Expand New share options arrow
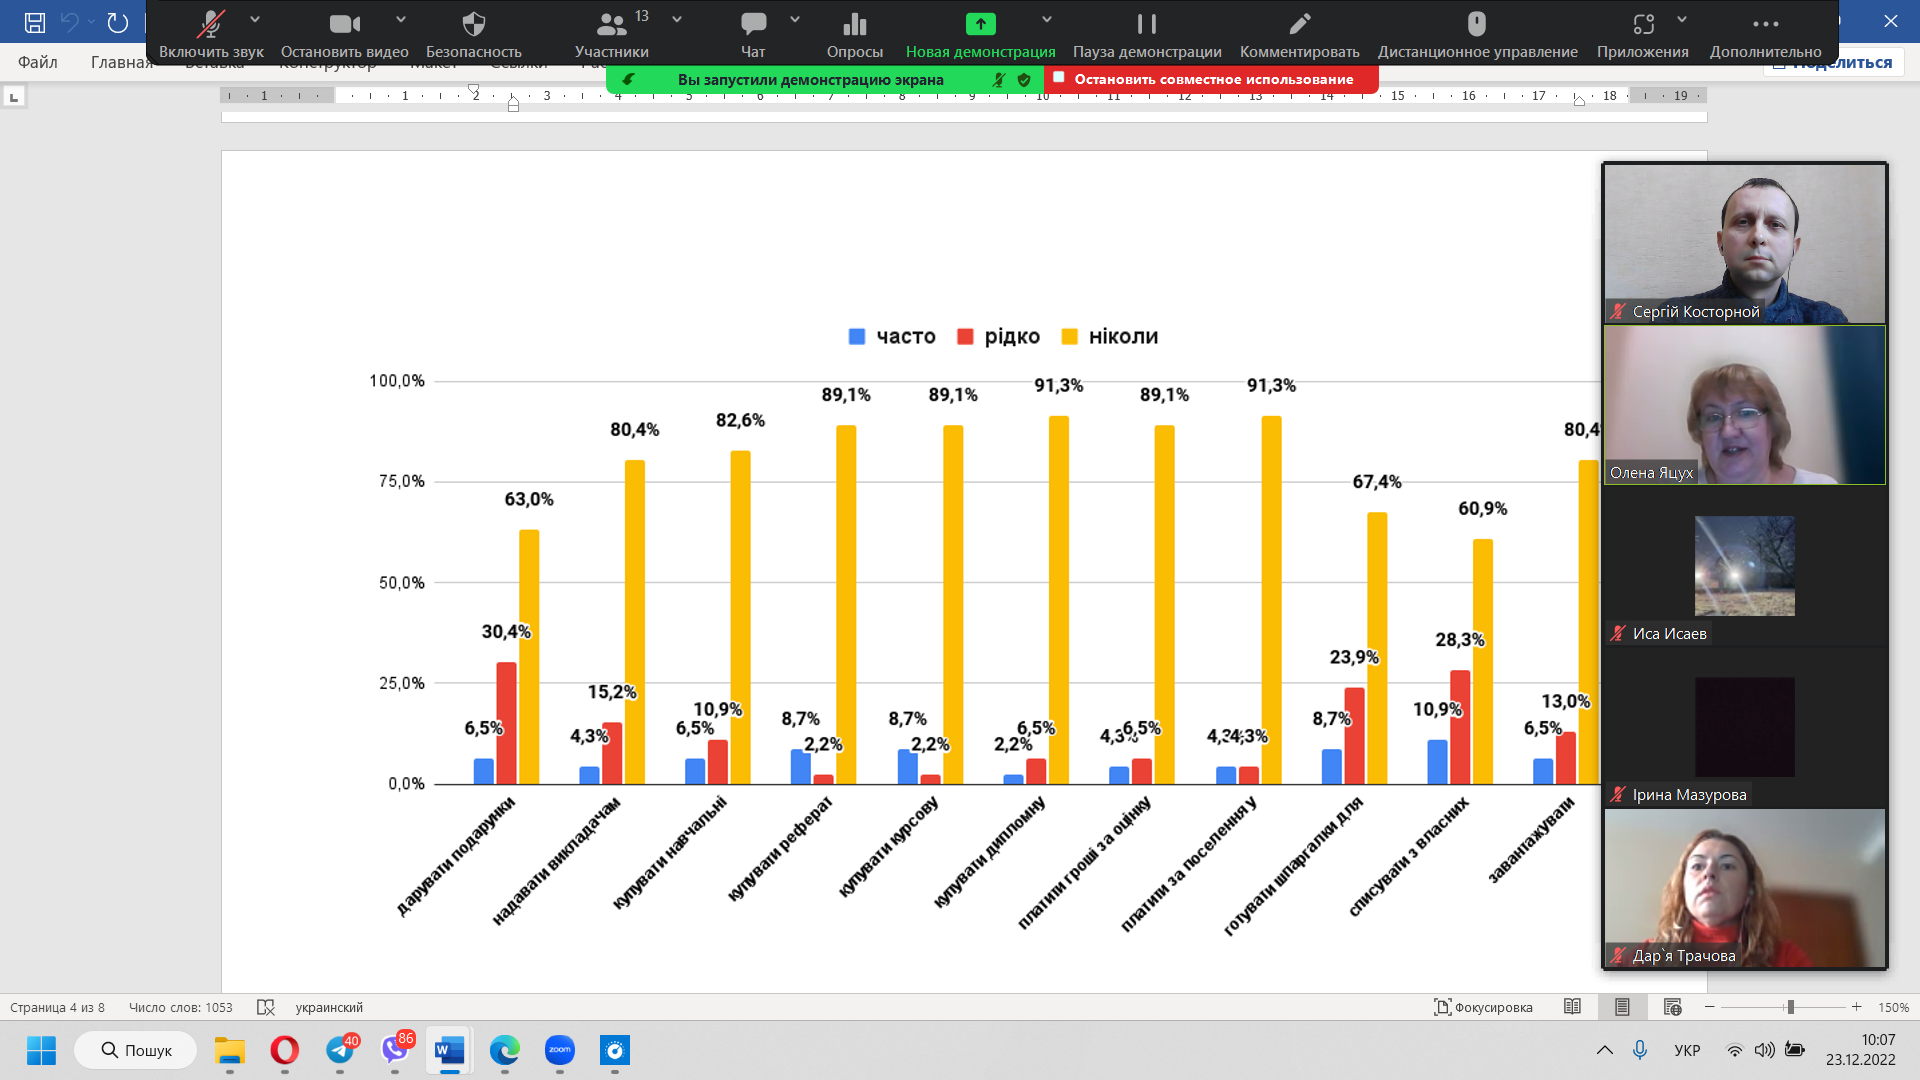 pos(1047,19)
